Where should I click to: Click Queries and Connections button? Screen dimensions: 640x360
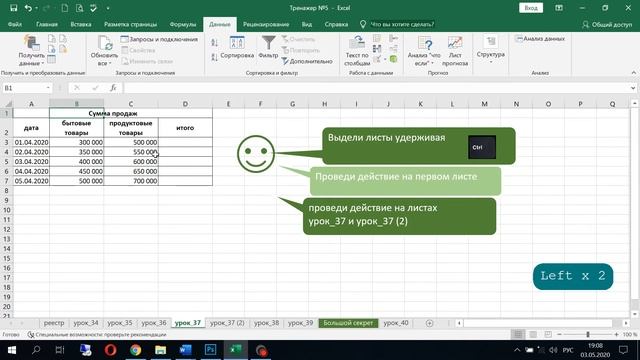(159, 39)
